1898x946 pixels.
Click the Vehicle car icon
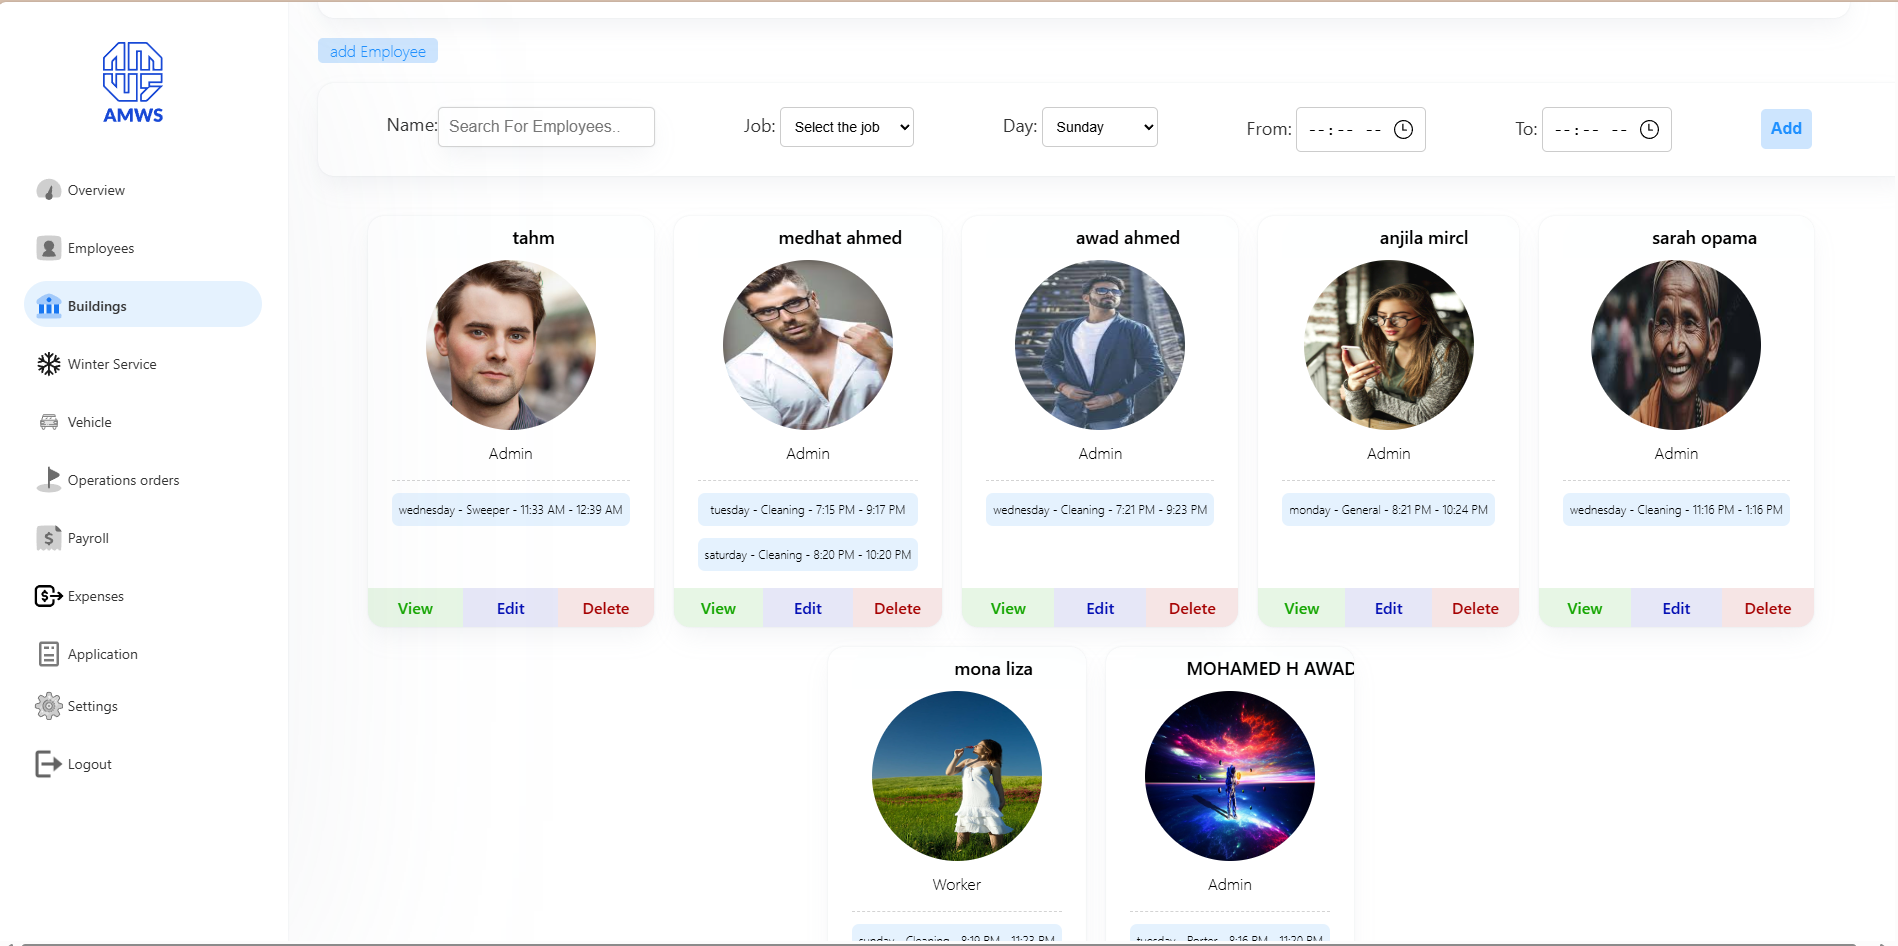click(x=48, y=422)
